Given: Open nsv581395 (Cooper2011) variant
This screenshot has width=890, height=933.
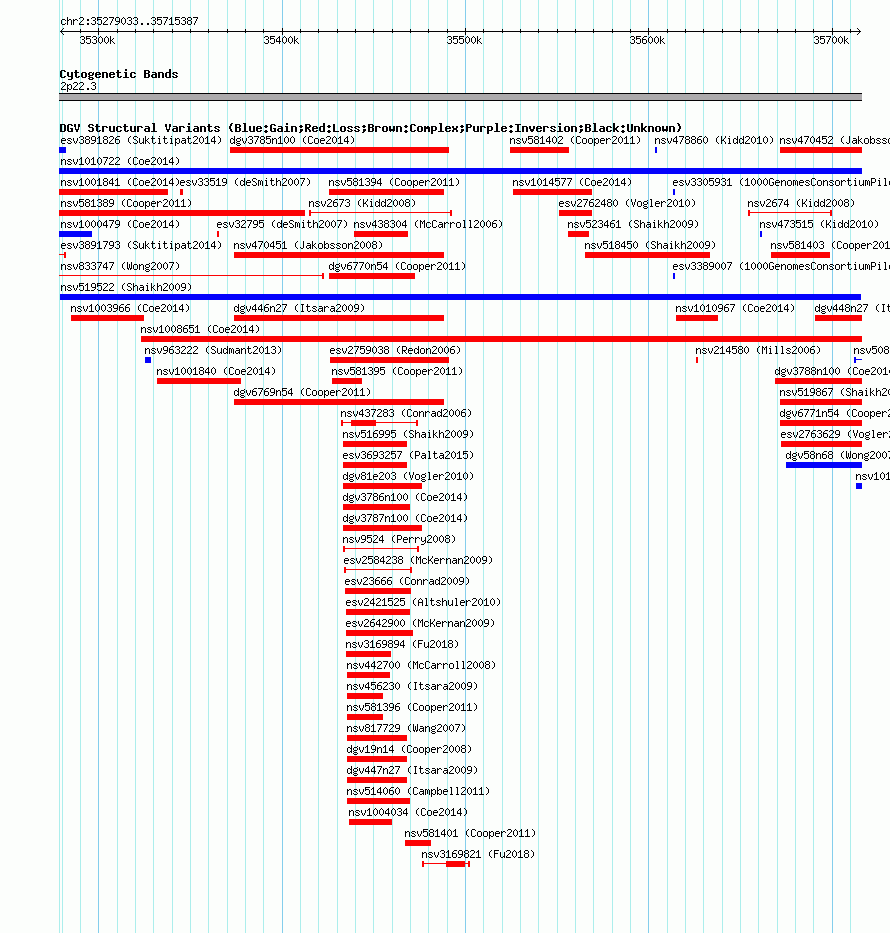Looking at the screenshot, I should (397, 371).
